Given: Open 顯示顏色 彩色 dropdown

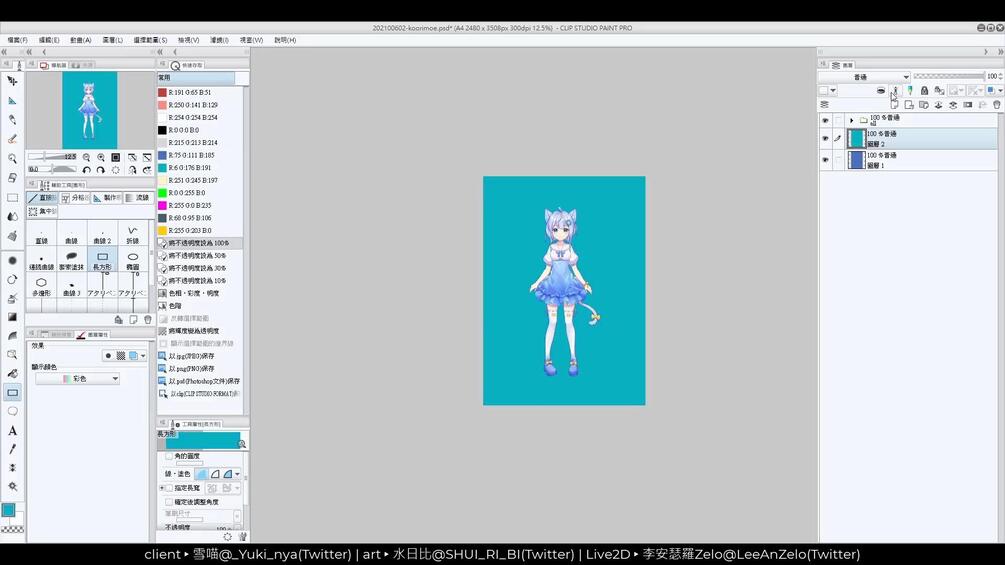Looking at the screenshot, I should pyautogui.click(x=77, y=379).
